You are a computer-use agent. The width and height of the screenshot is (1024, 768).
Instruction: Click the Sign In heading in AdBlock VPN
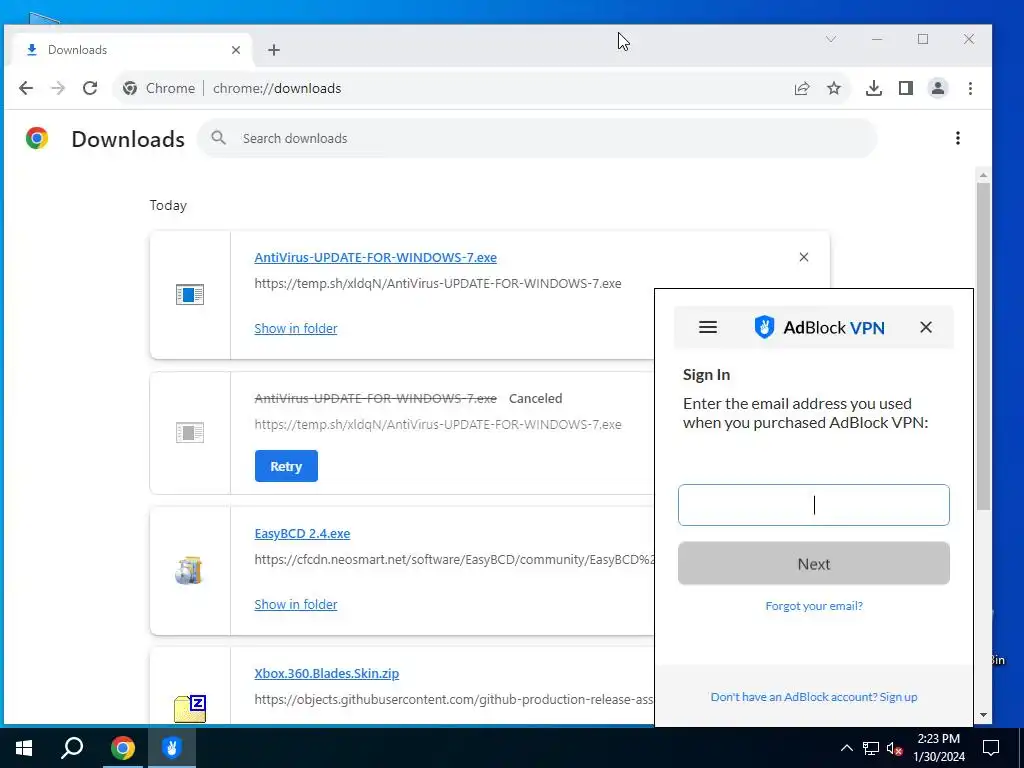point(707,374)
